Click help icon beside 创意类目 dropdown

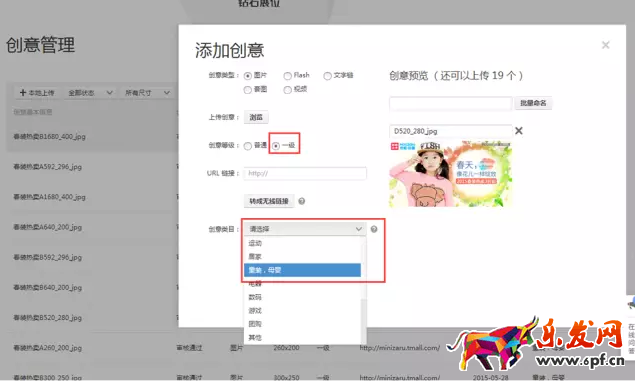[x=374, y=229]
